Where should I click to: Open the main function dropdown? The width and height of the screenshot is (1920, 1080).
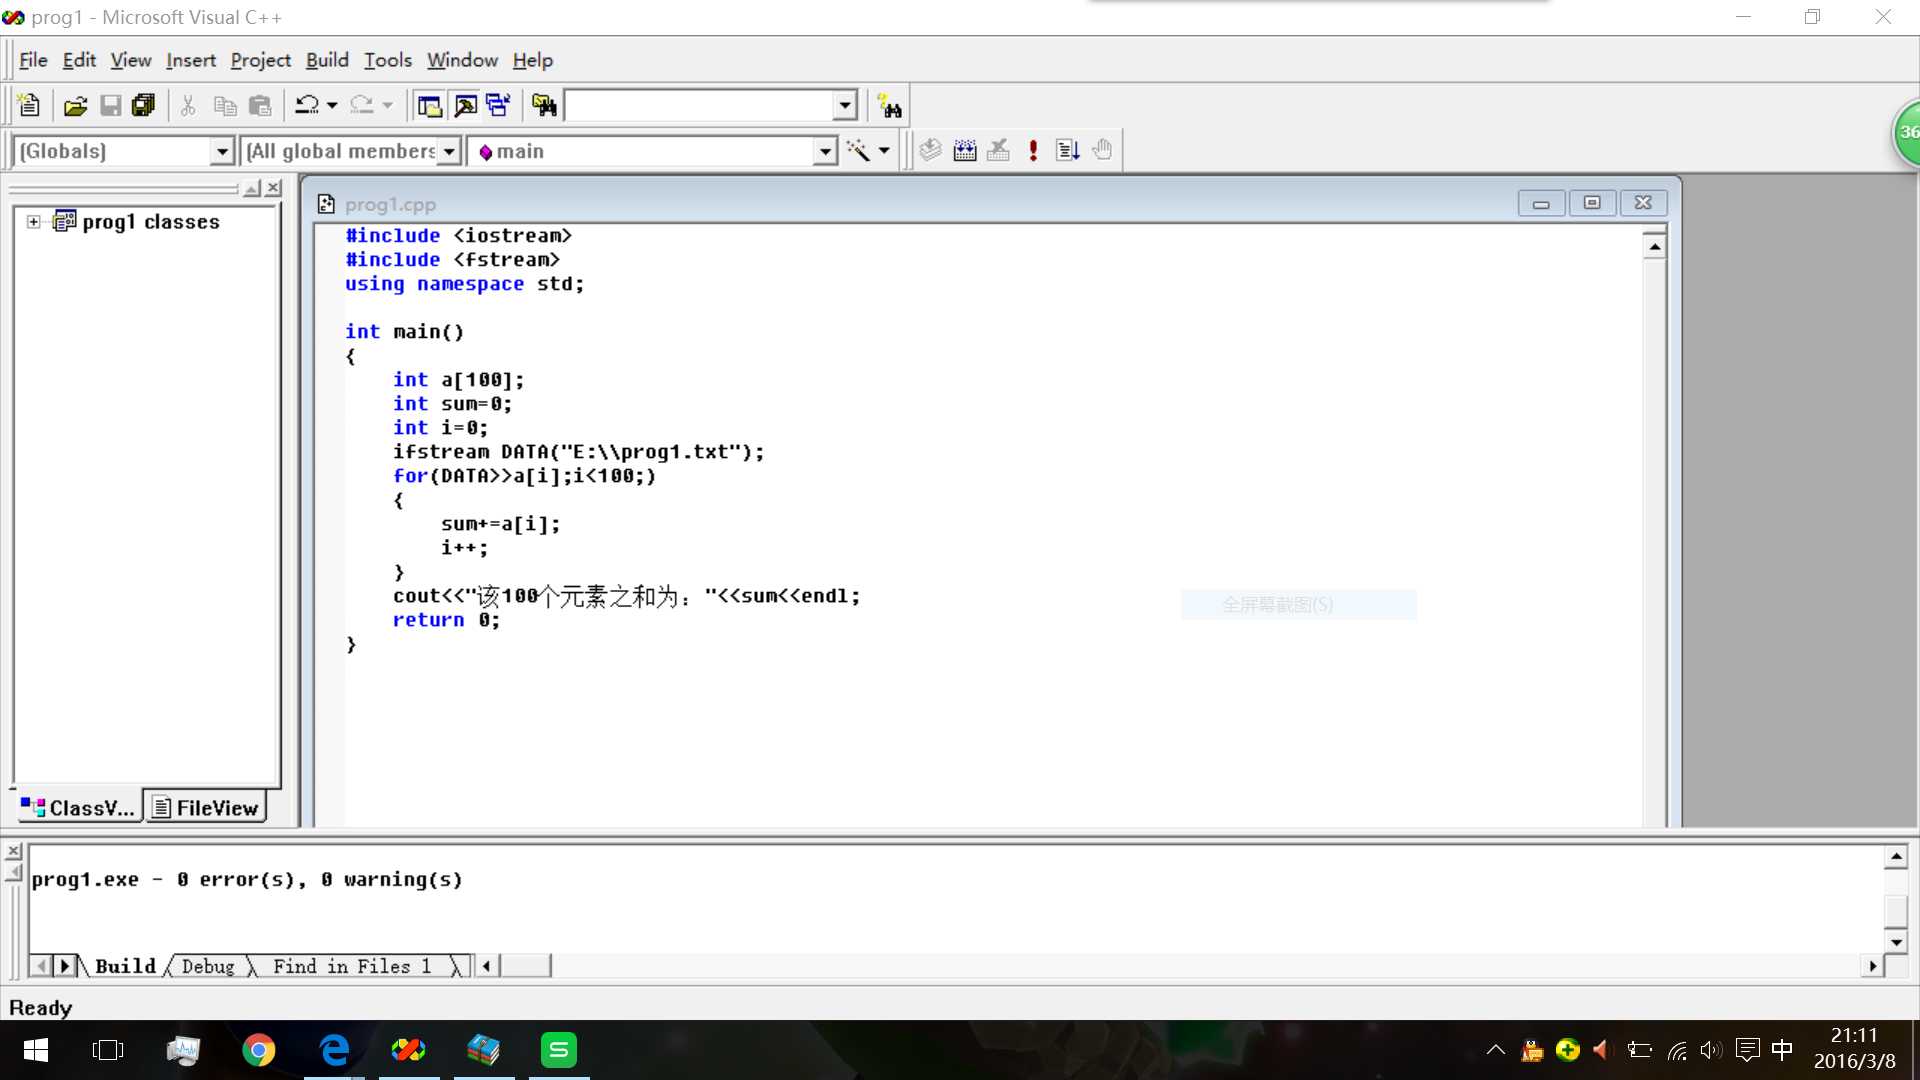(x=824, y=151)
